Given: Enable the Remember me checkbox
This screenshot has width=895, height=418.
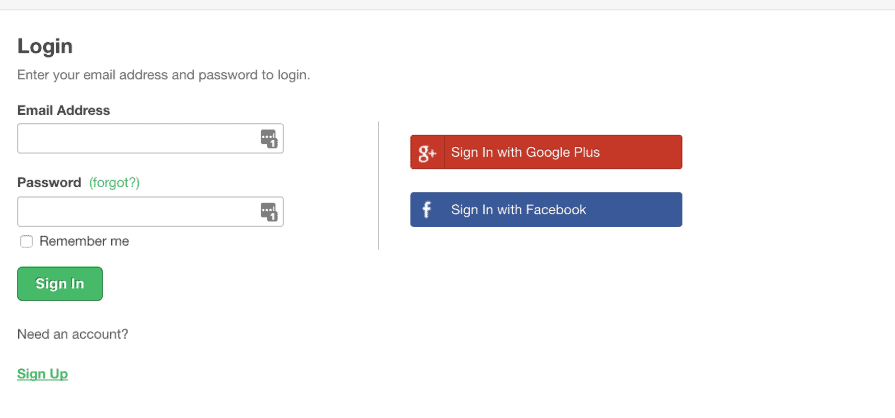Looking at the screenshot, I should (27, 241).
